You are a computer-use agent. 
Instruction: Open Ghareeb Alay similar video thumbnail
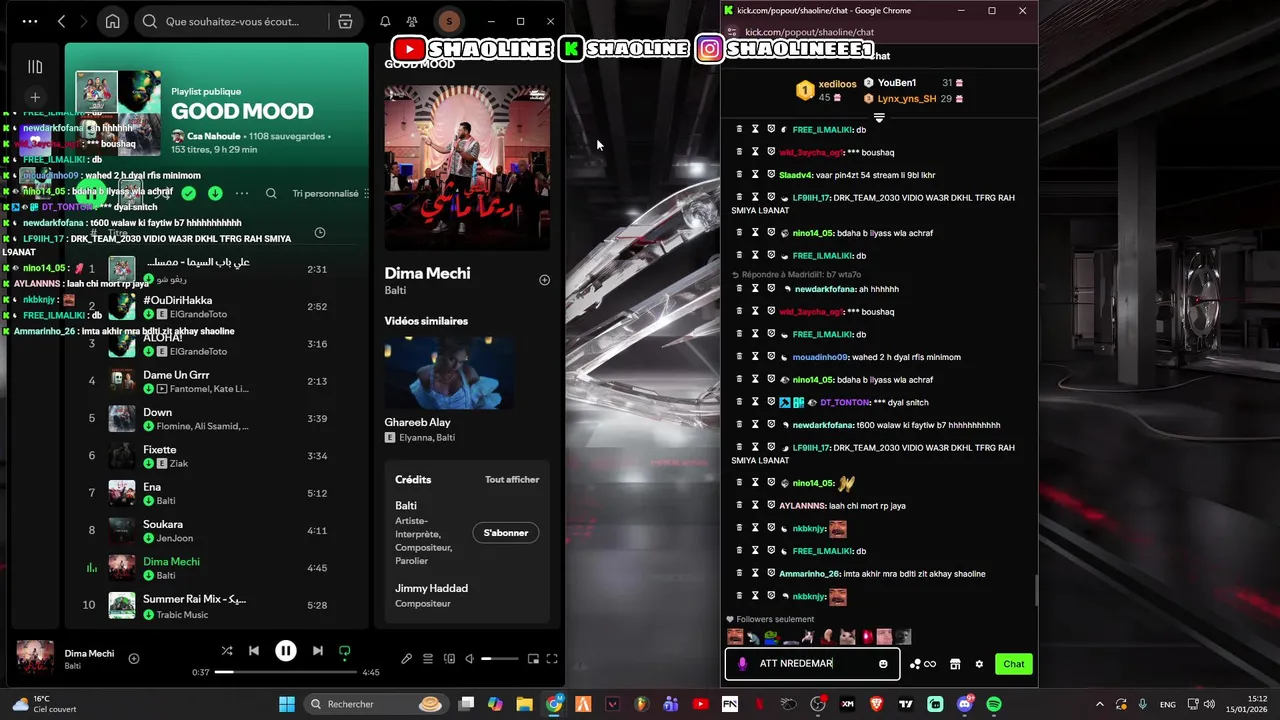[x=450, y=373]
